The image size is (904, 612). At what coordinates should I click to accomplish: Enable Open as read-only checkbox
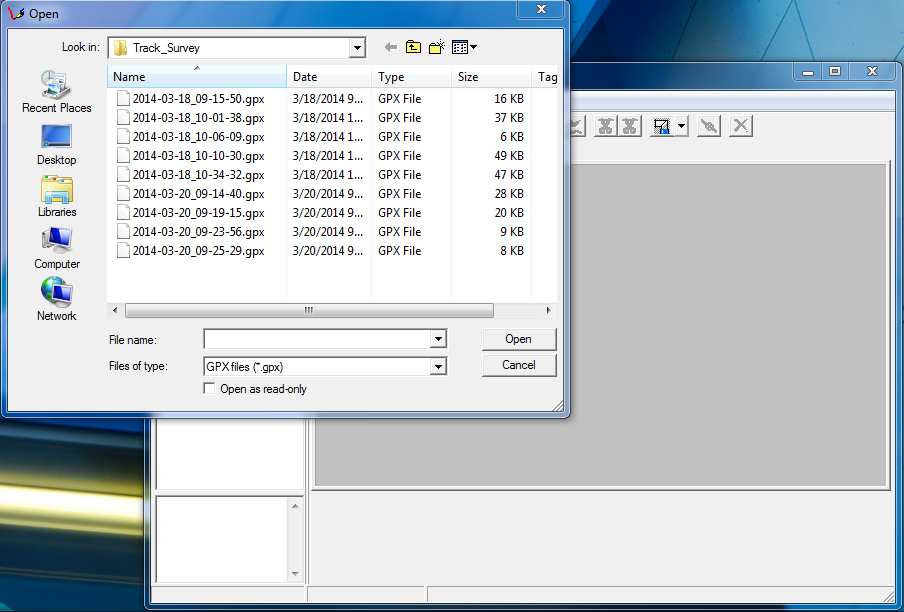pos(210,389)
